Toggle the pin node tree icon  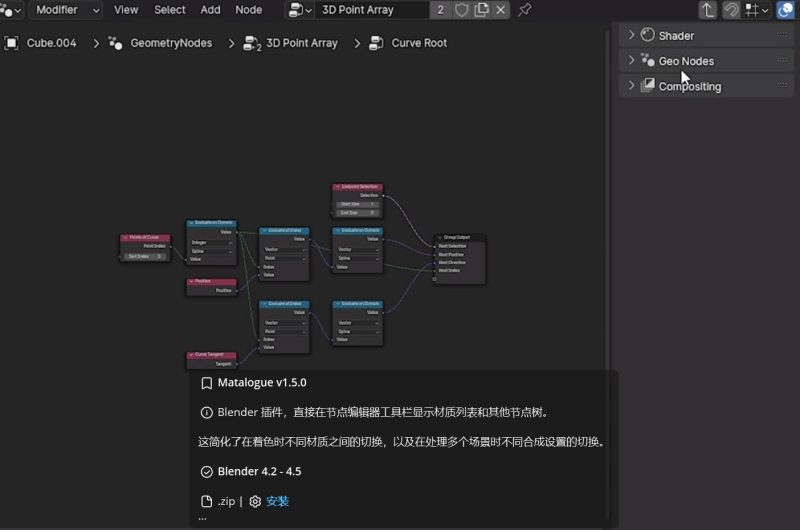click(525, 10)
